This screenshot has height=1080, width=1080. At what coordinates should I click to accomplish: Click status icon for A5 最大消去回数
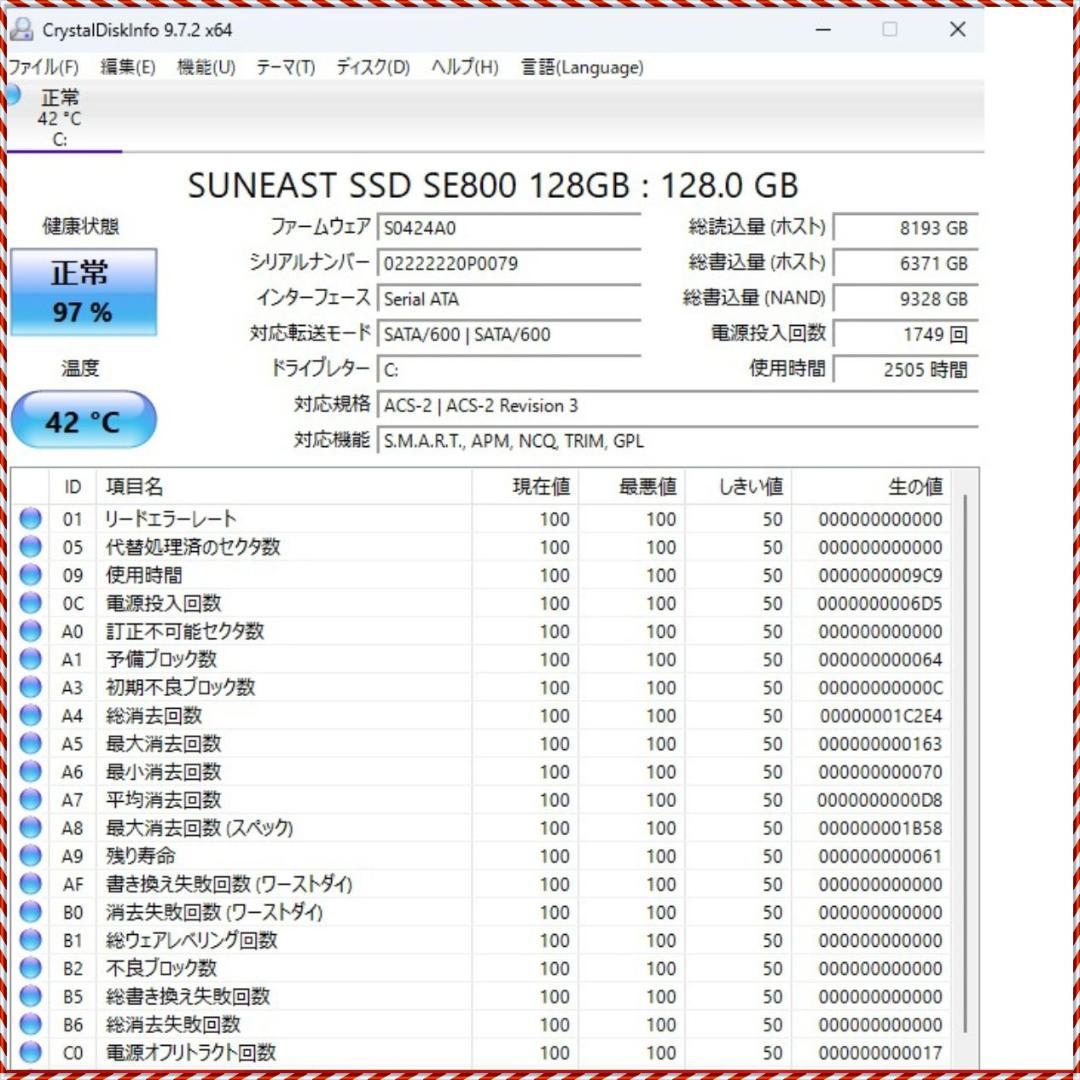point(30,744)
